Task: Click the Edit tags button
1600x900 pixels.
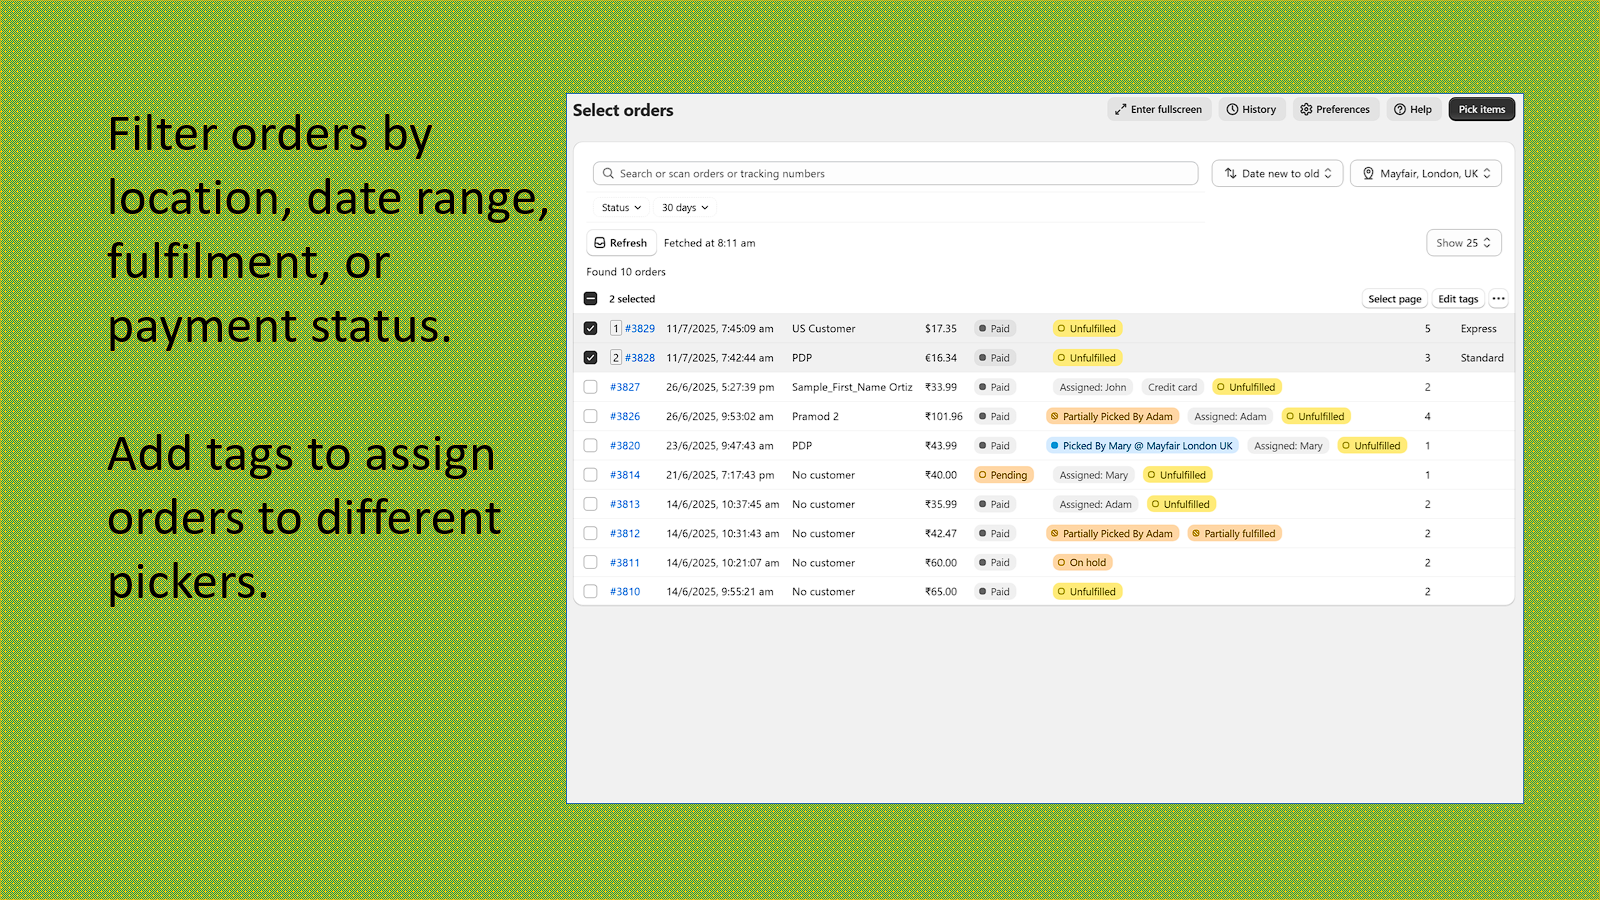Action: point(1458,299)
